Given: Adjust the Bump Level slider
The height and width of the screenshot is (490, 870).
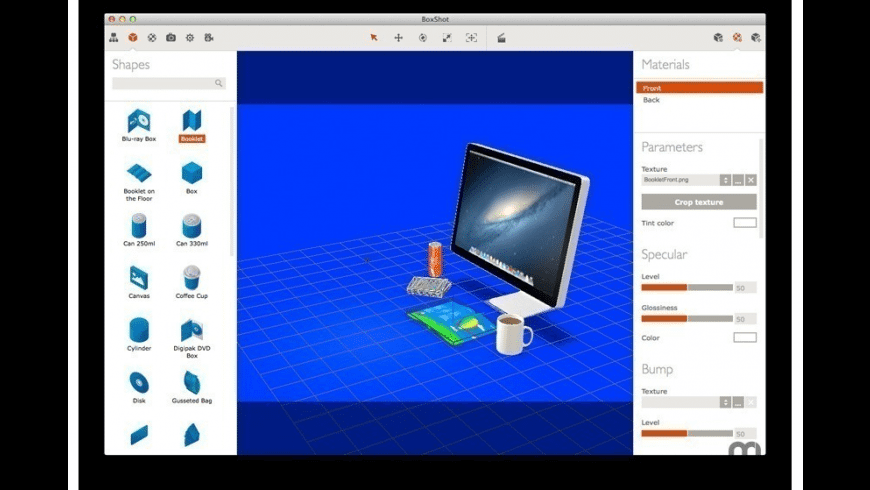Looking at the screenshot, I should coord(687,433).
